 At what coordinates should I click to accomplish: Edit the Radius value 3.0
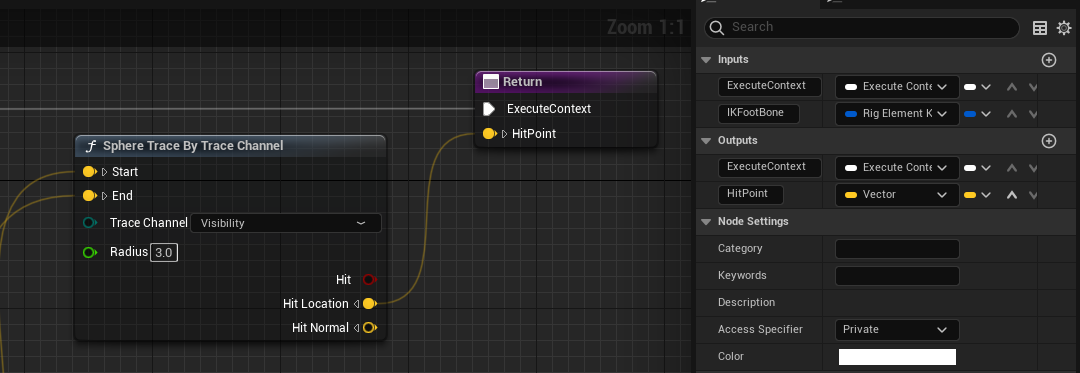click(x=164, y=253)
